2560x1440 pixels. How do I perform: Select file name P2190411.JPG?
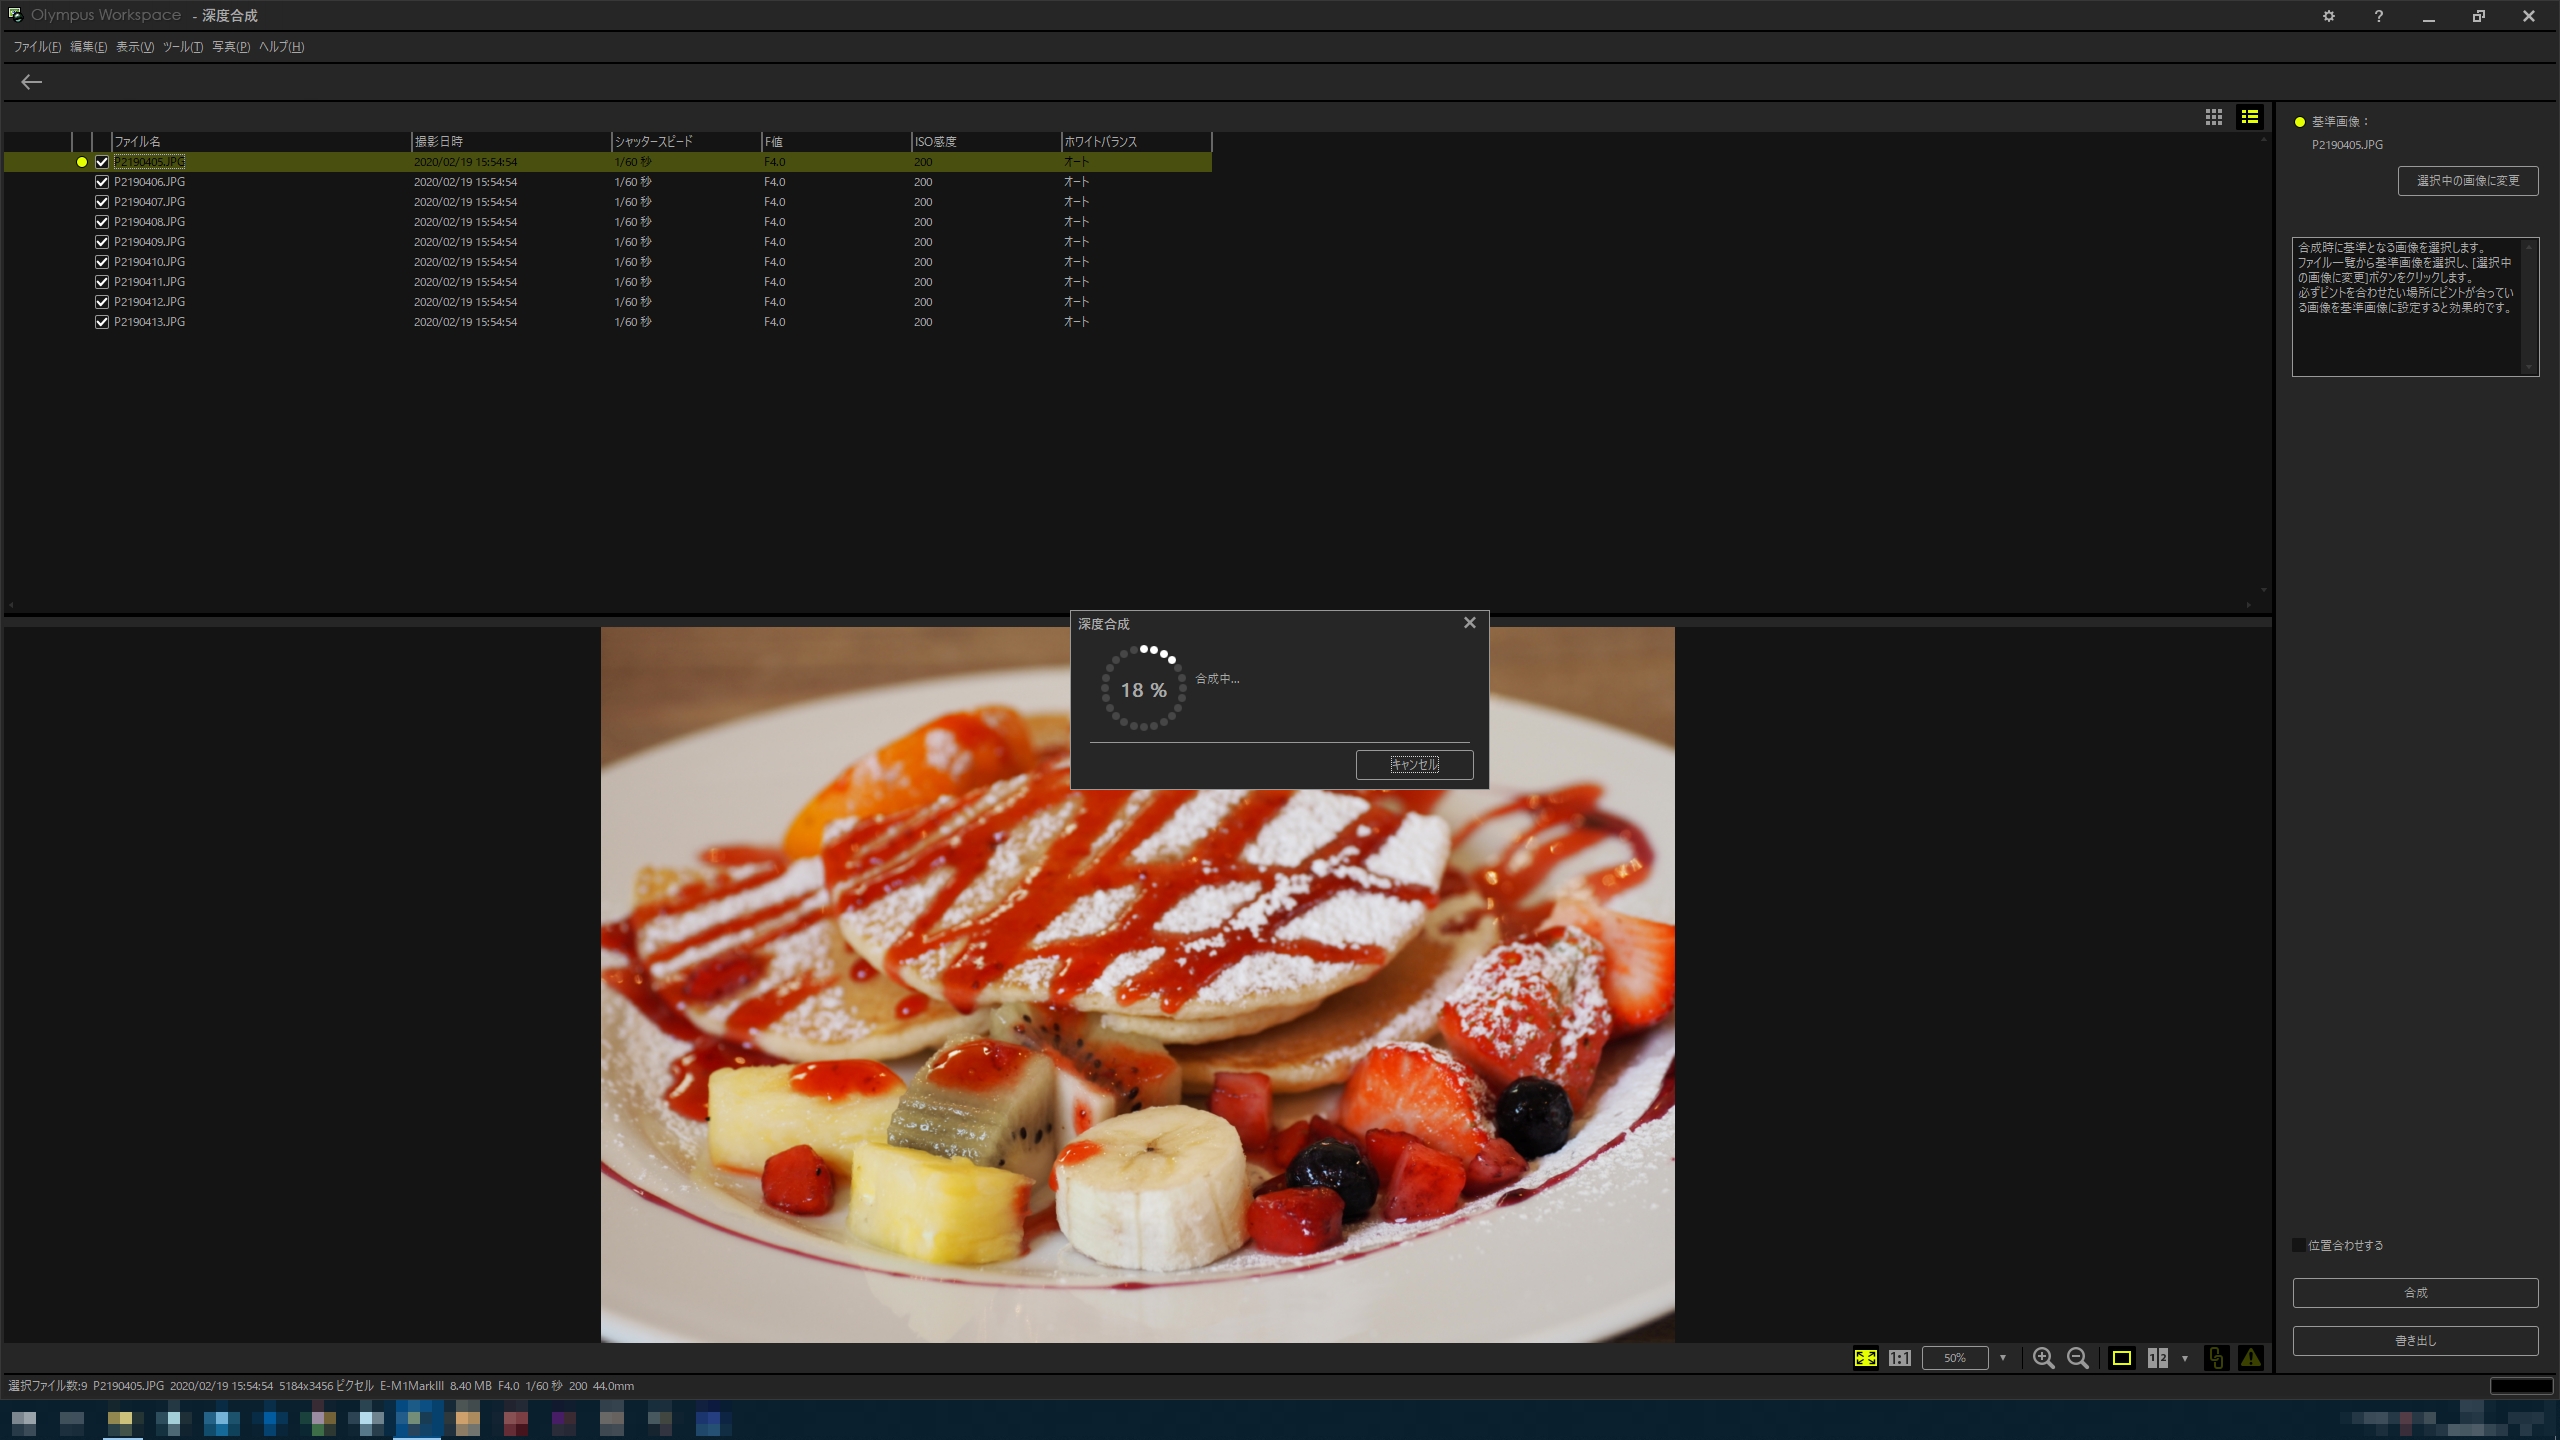pyautogui.click(x=149, y=282)
